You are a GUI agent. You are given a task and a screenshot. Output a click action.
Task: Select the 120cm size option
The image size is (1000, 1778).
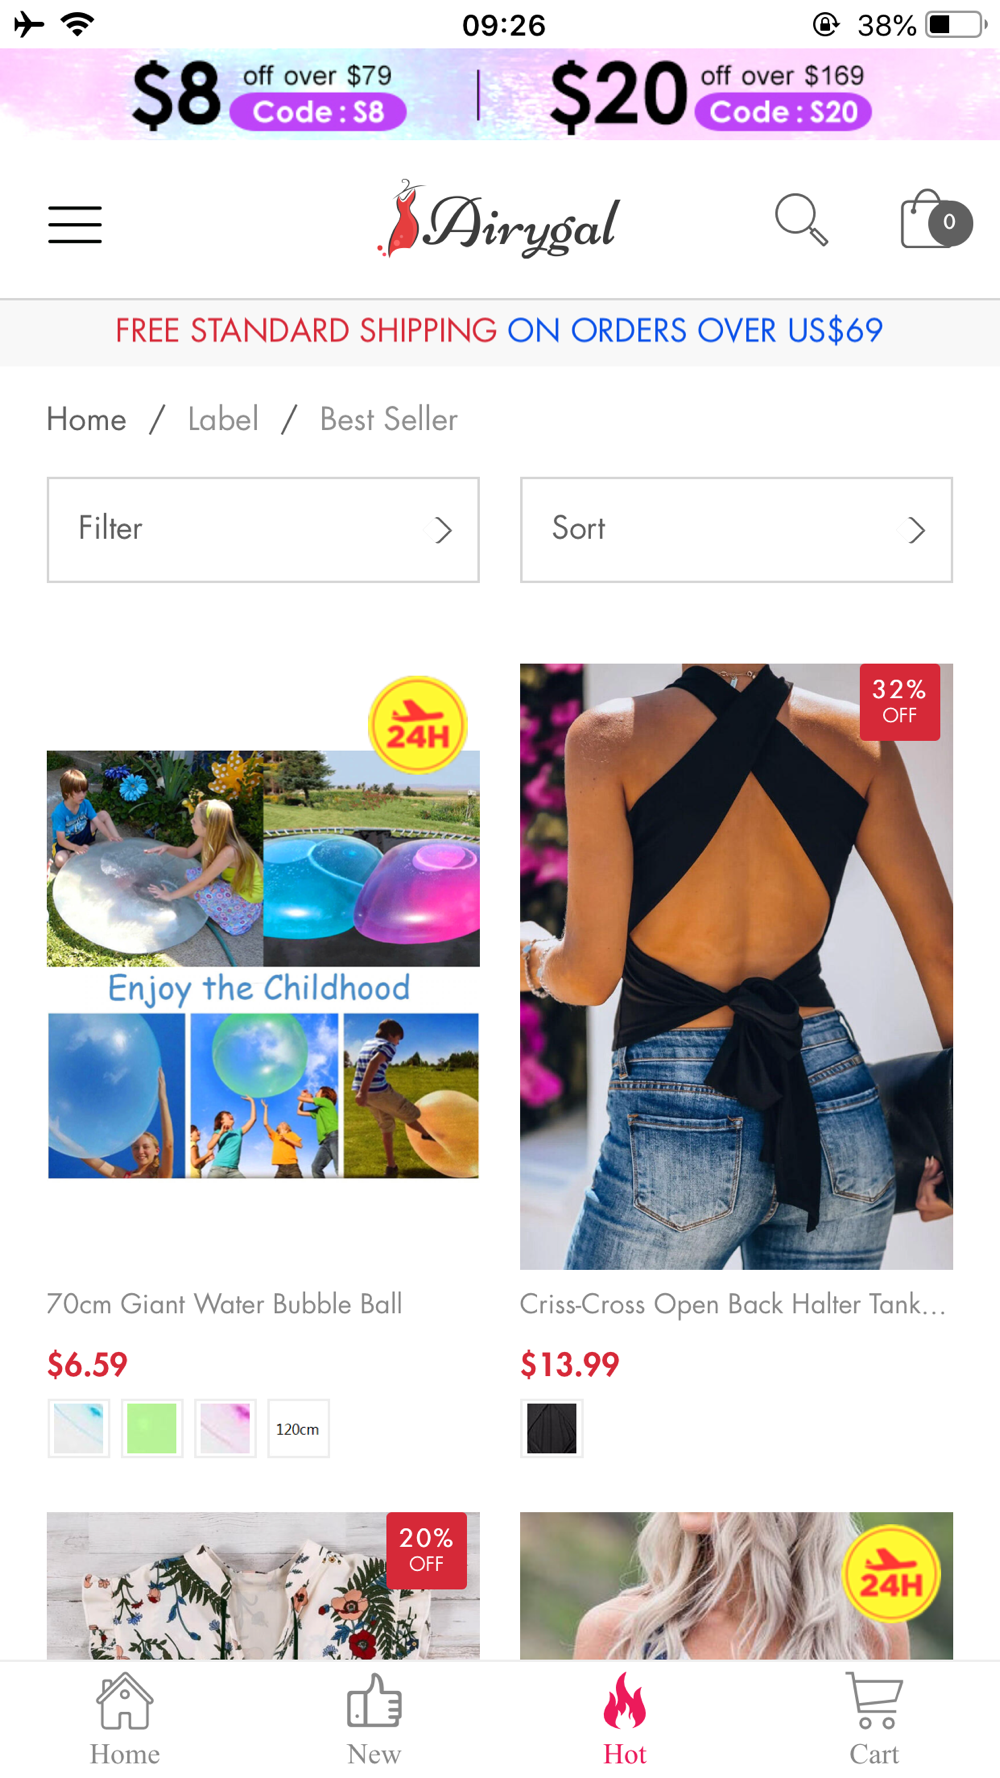pyautogui.click(x=298, y=1428)
